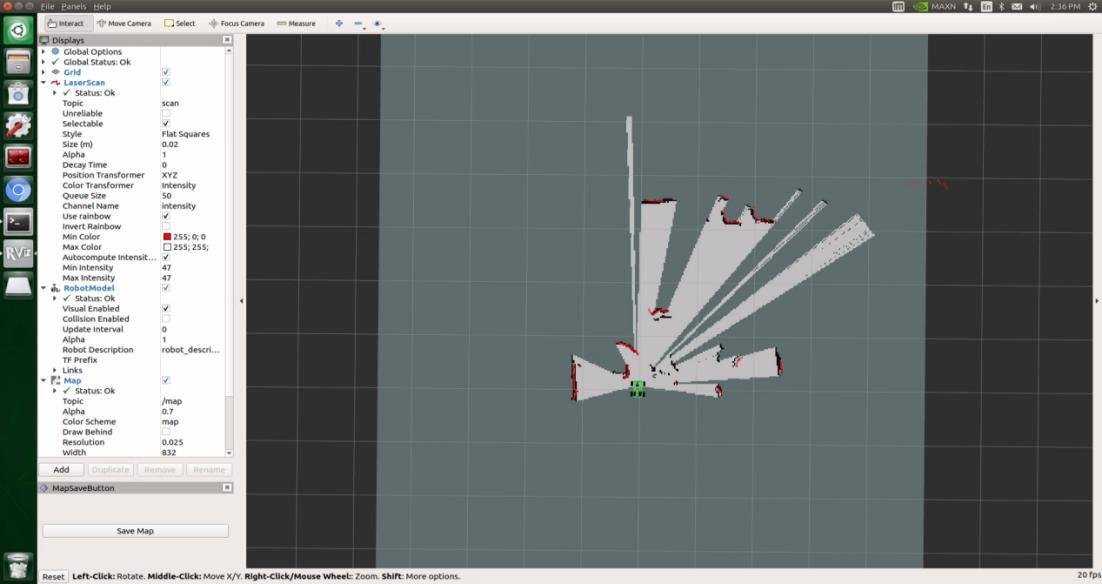This screenshot has width=1102, height=584.
Task: Open the File menu
Action: pyautogui.click(x=47, y=6)
